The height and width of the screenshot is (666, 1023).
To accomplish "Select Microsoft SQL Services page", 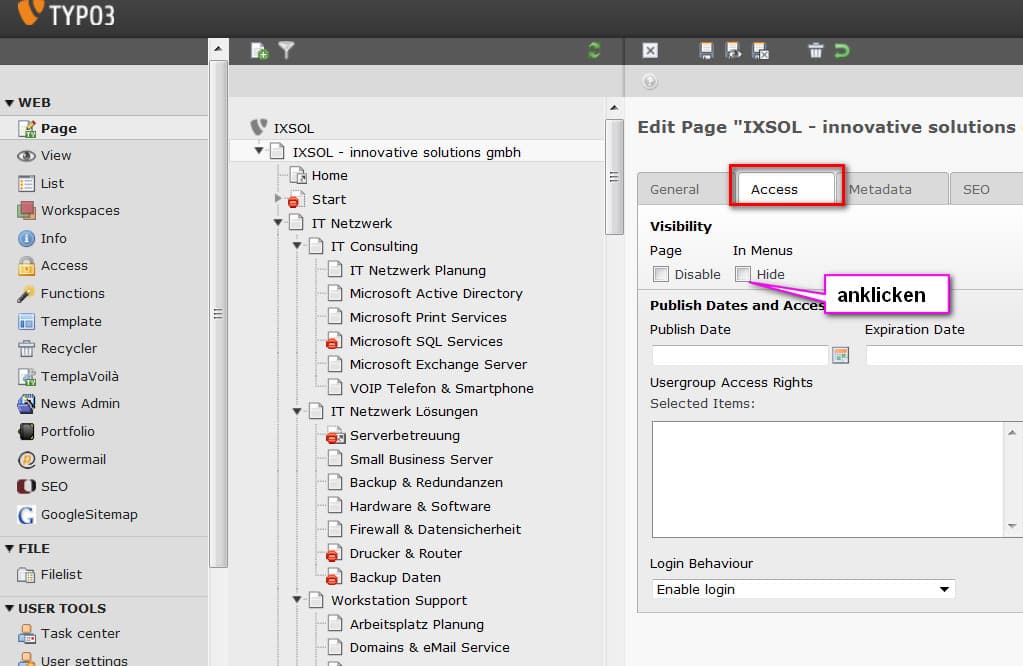I will click(426, 341).
